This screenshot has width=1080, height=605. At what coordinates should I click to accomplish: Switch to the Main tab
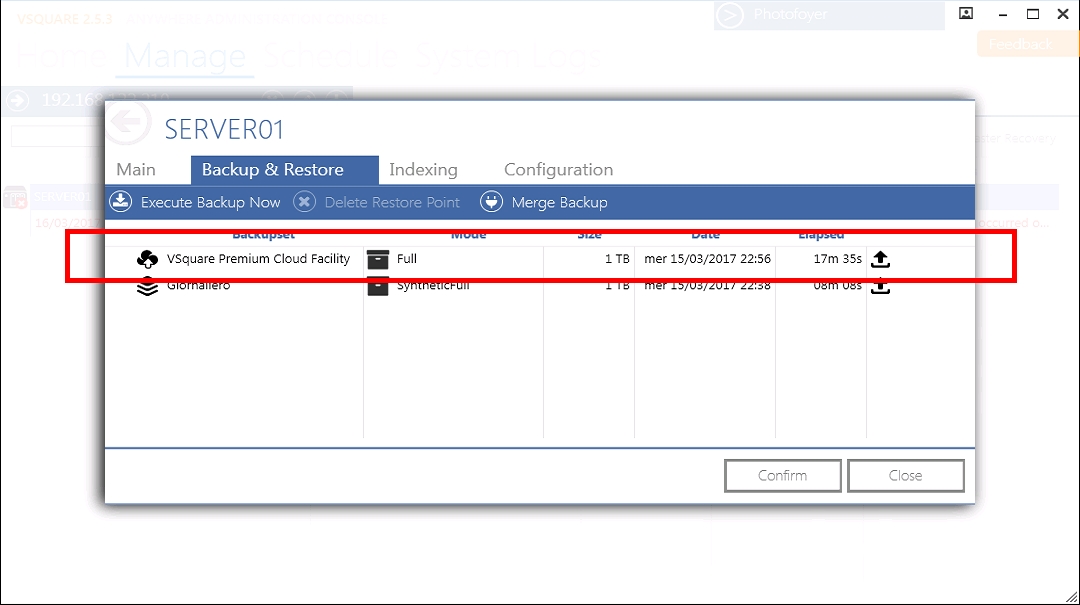136,170
